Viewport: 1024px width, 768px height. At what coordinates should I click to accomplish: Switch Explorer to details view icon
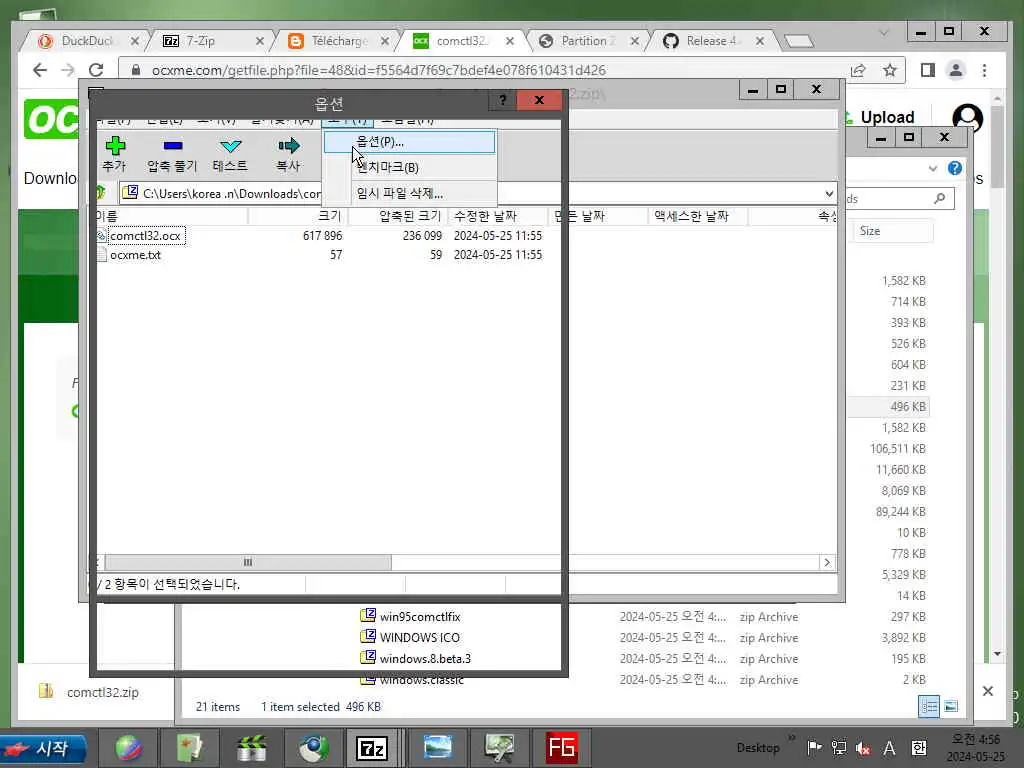929,706
